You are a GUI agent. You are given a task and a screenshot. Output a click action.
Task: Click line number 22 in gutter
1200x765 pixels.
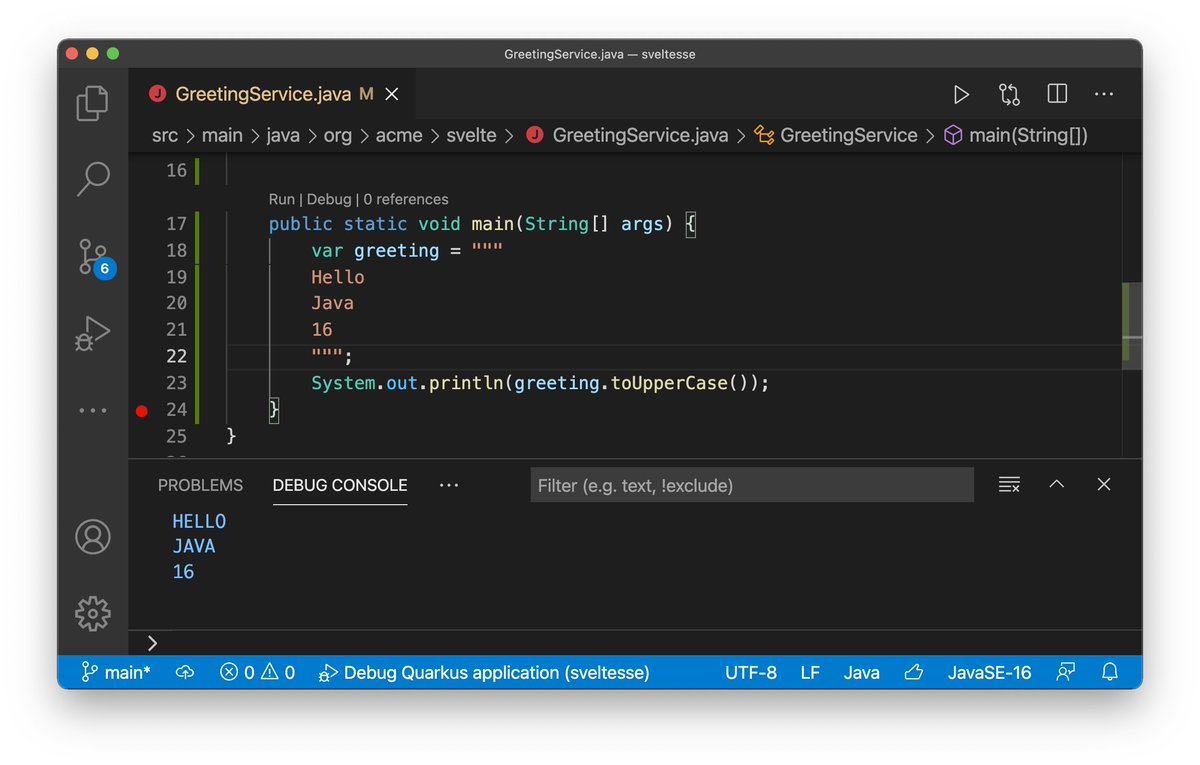tap(176, 356)
